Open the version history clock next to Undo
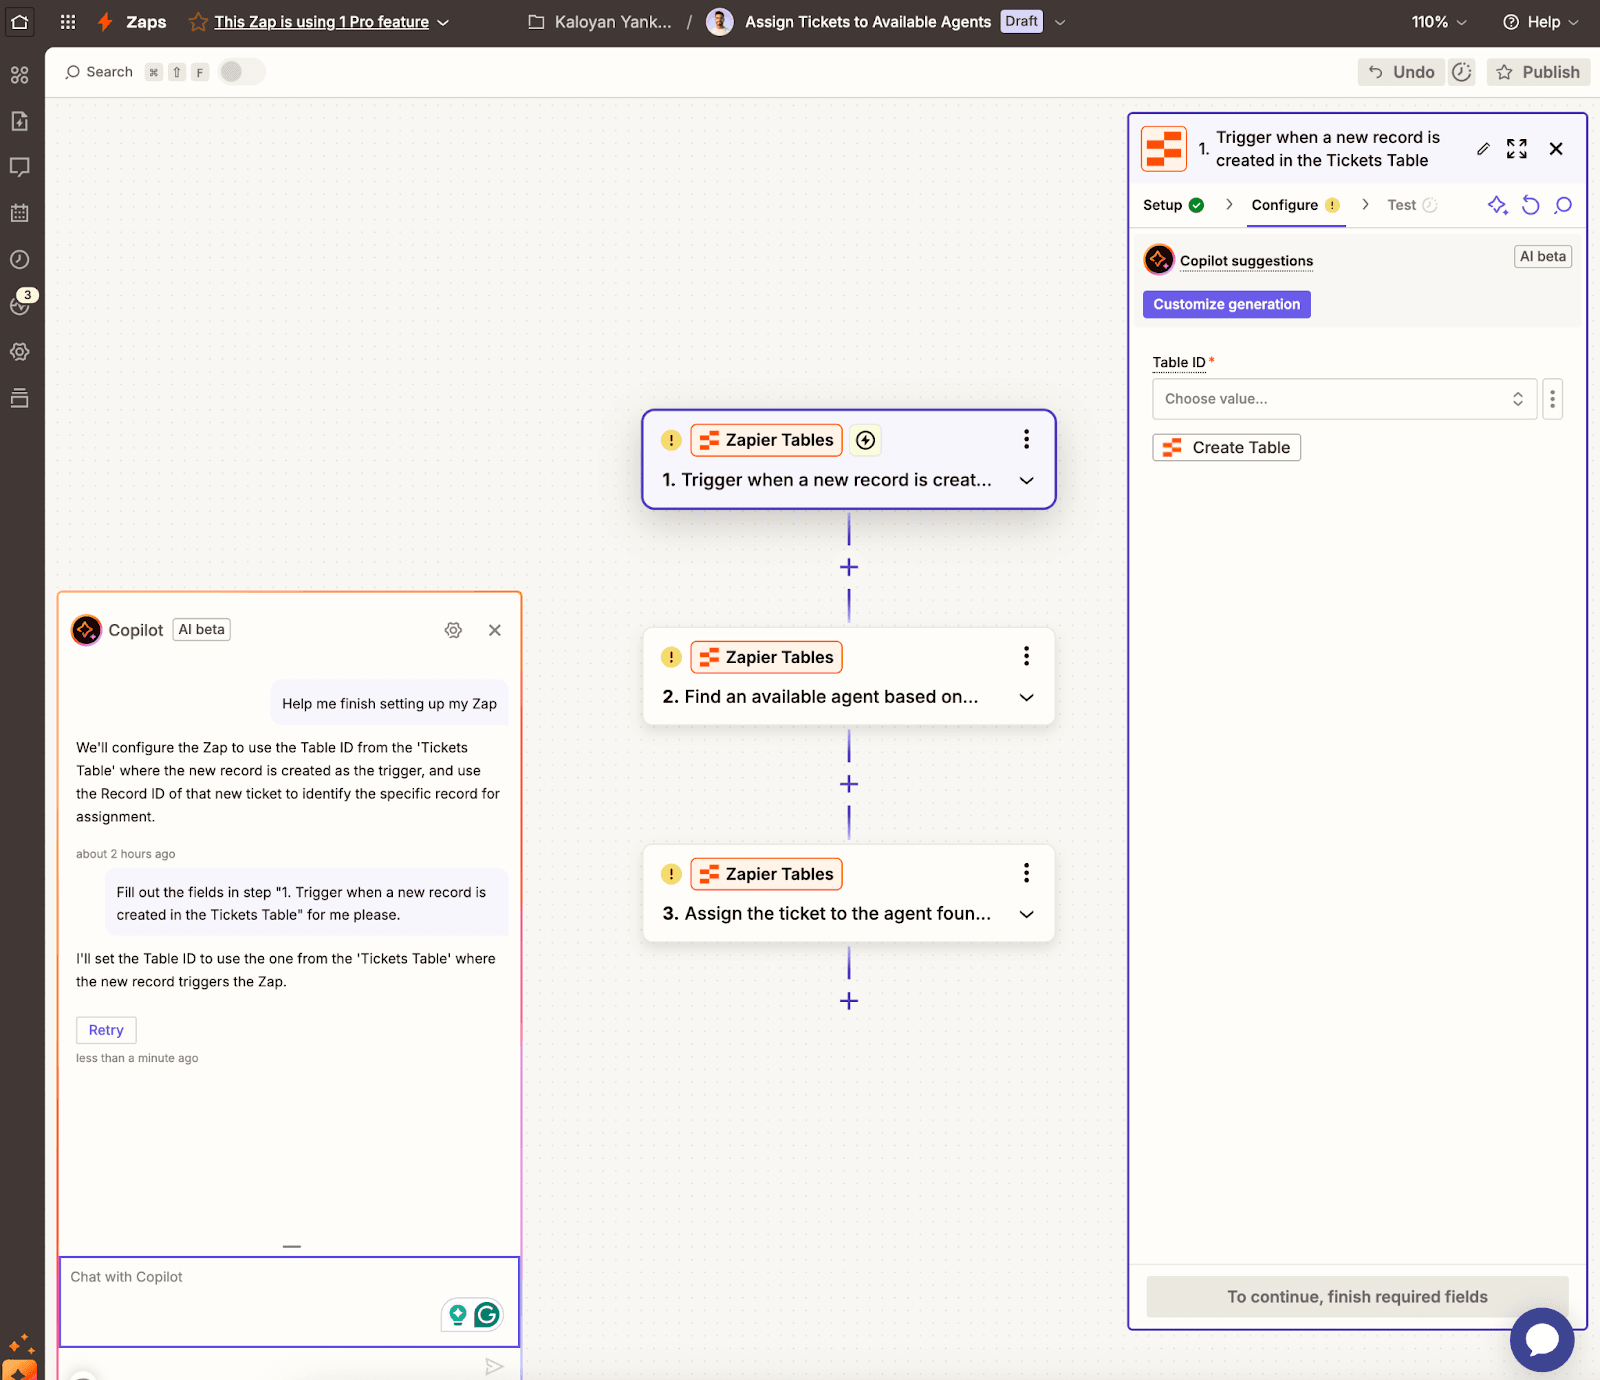1600x1380 pixels. (1462, 72)
